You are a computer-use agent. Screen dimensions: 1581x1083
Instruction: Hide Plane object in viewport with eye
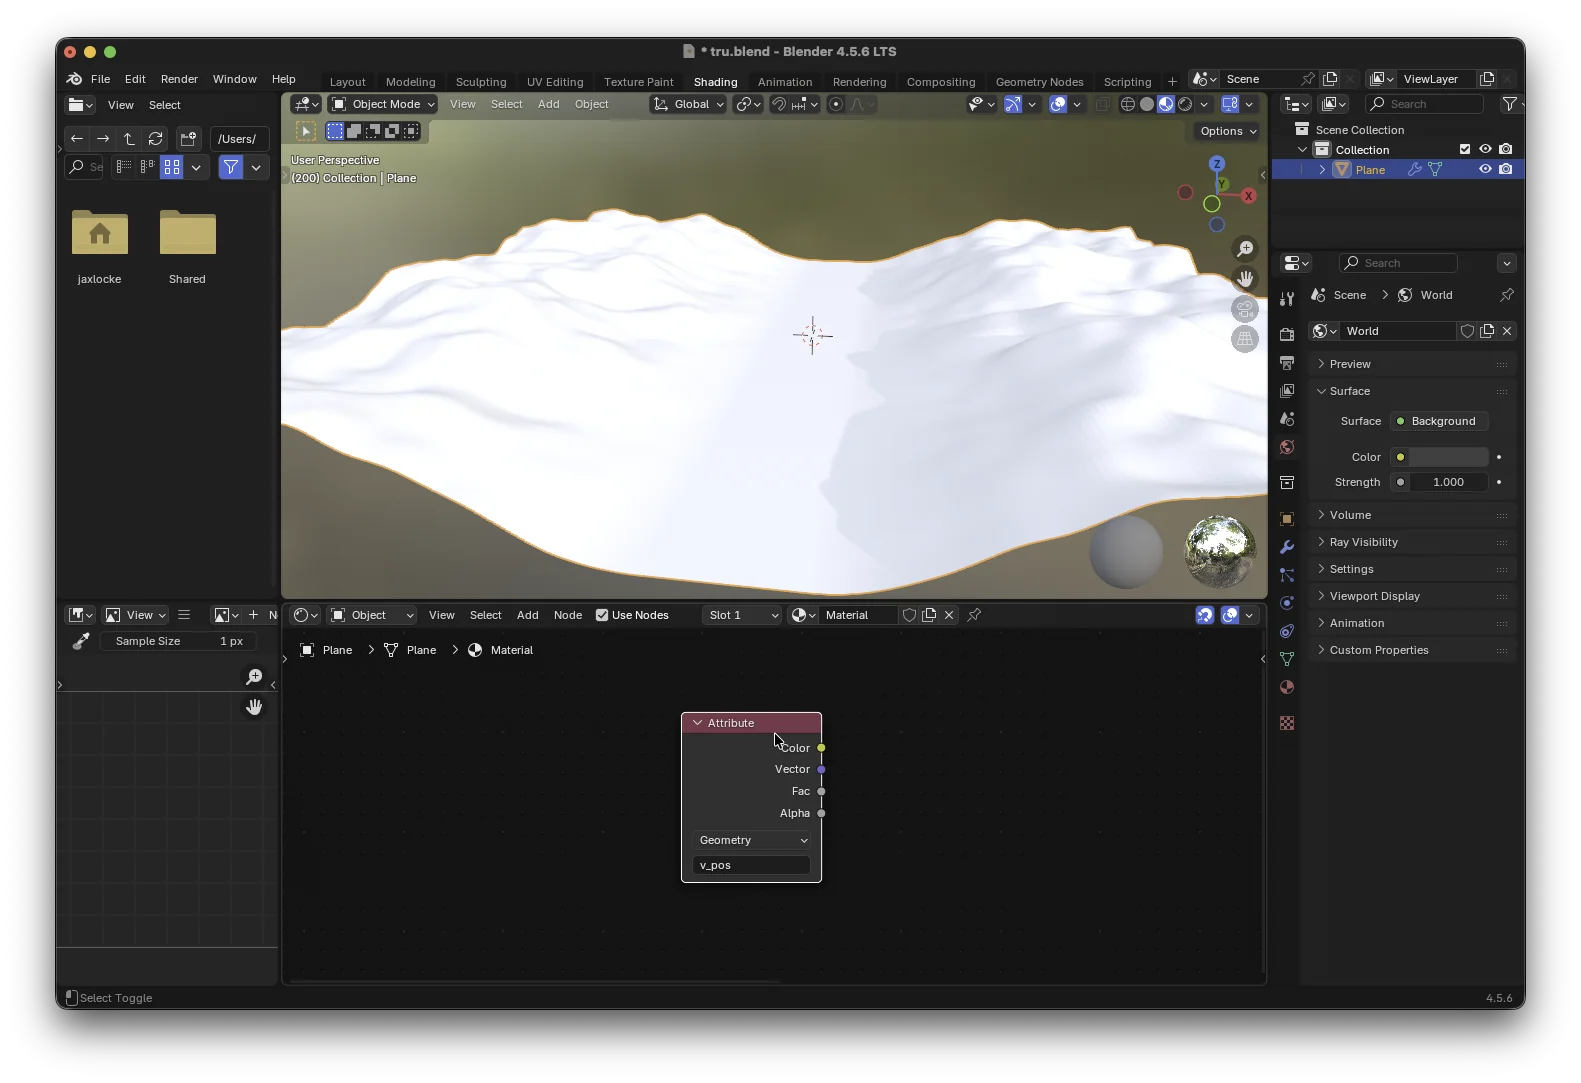1485,169
